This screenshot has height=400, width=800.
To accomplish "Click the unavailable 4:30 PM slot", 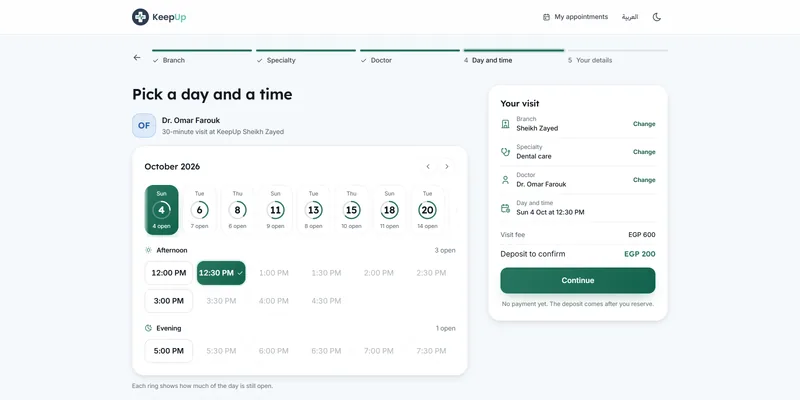I will click(327, 301).
